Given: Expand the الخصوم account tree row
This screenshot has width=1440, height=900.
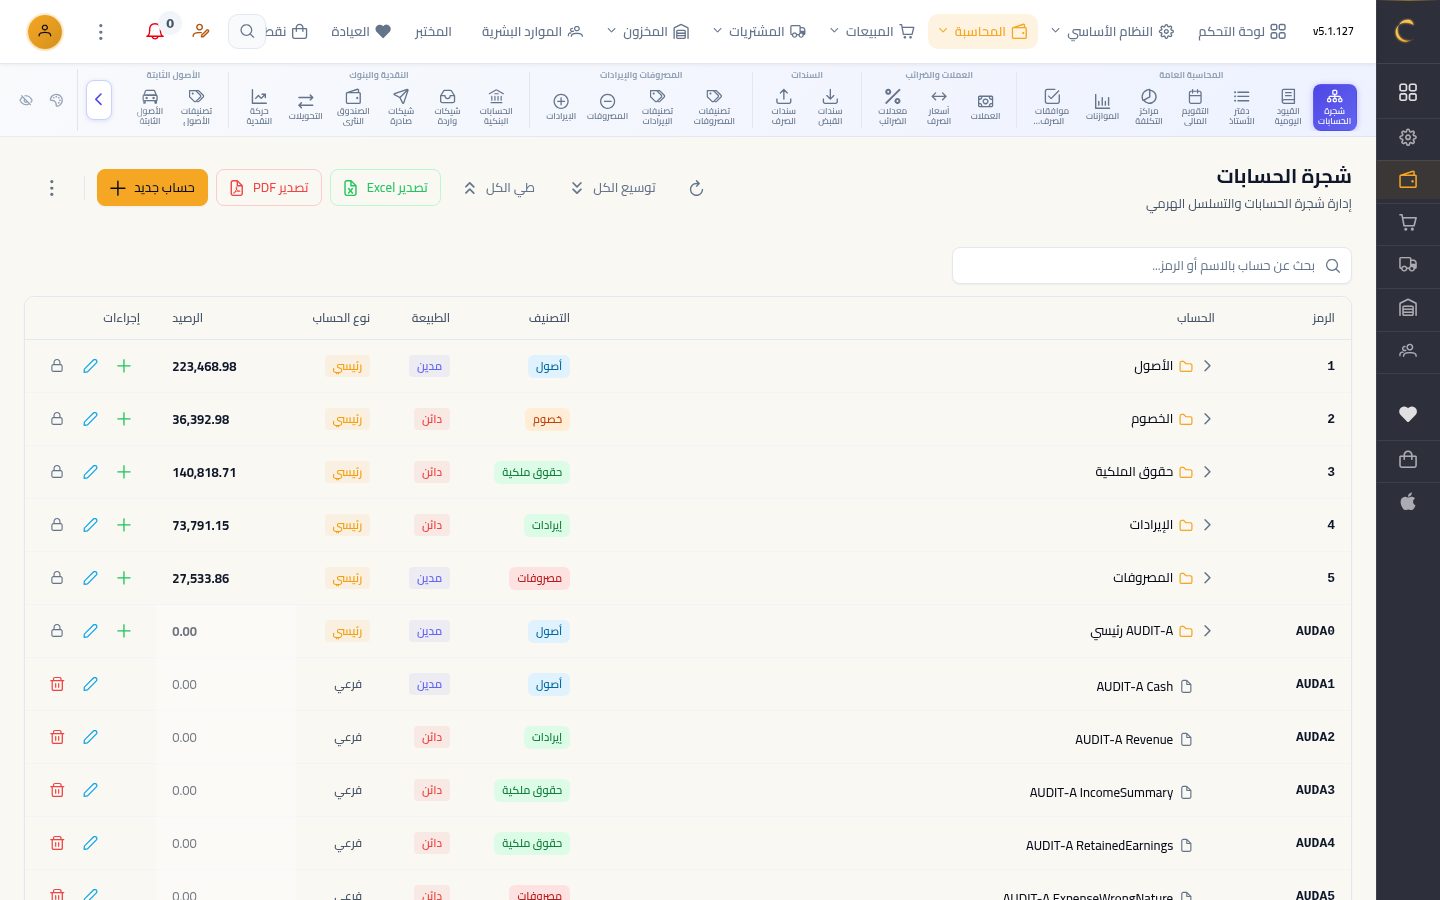Looking at the screenshot, I should (x=1207, y=419).
